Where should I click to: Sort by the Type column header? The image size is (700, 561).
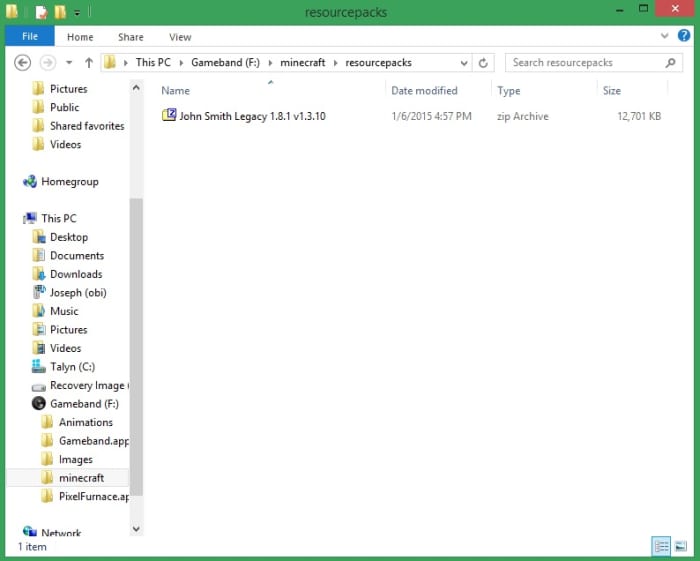[x=508, y=91]
